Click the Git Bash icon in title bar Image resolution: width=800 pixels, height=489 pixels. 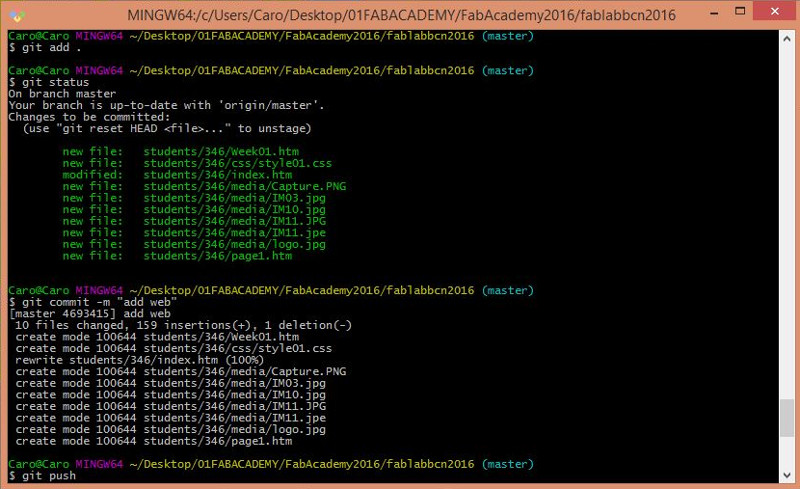click(x=17, y=15)
